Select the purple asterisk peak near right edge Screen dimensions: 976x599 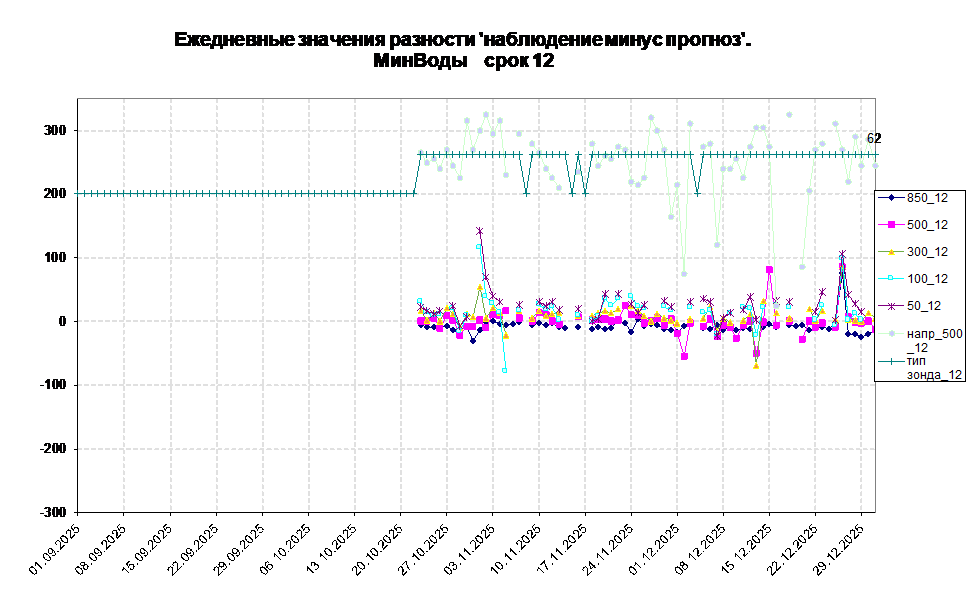842,254
